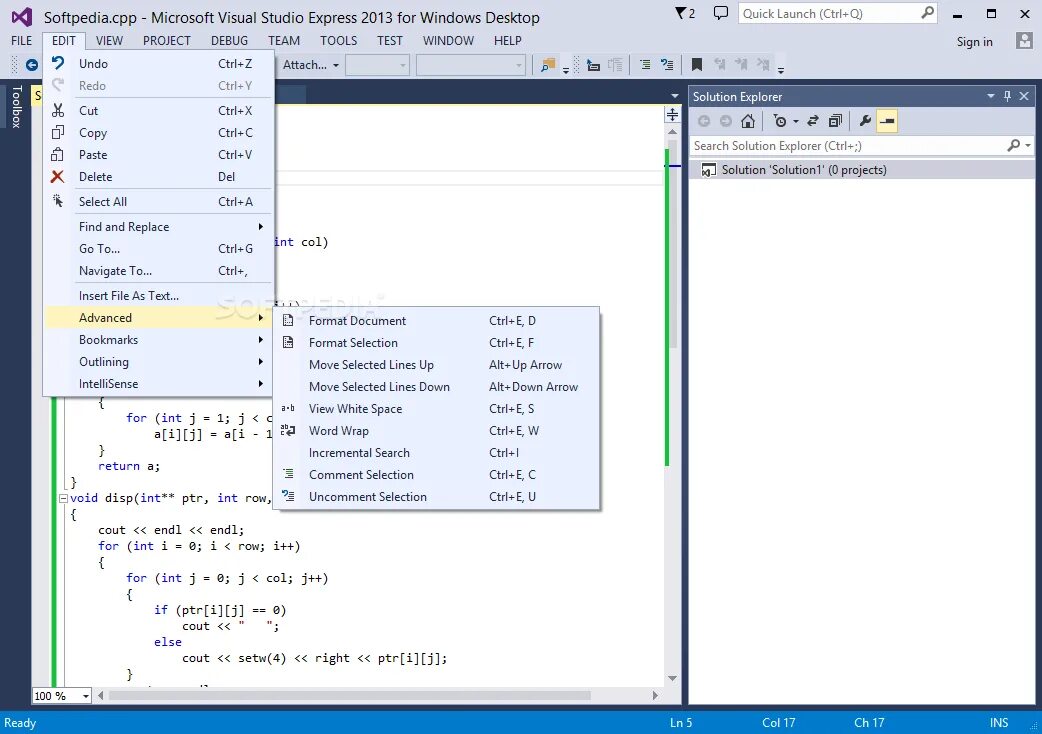Open the Pending Changes Filter dropdown arrow

pyautogui.click(x=795, y=122)
